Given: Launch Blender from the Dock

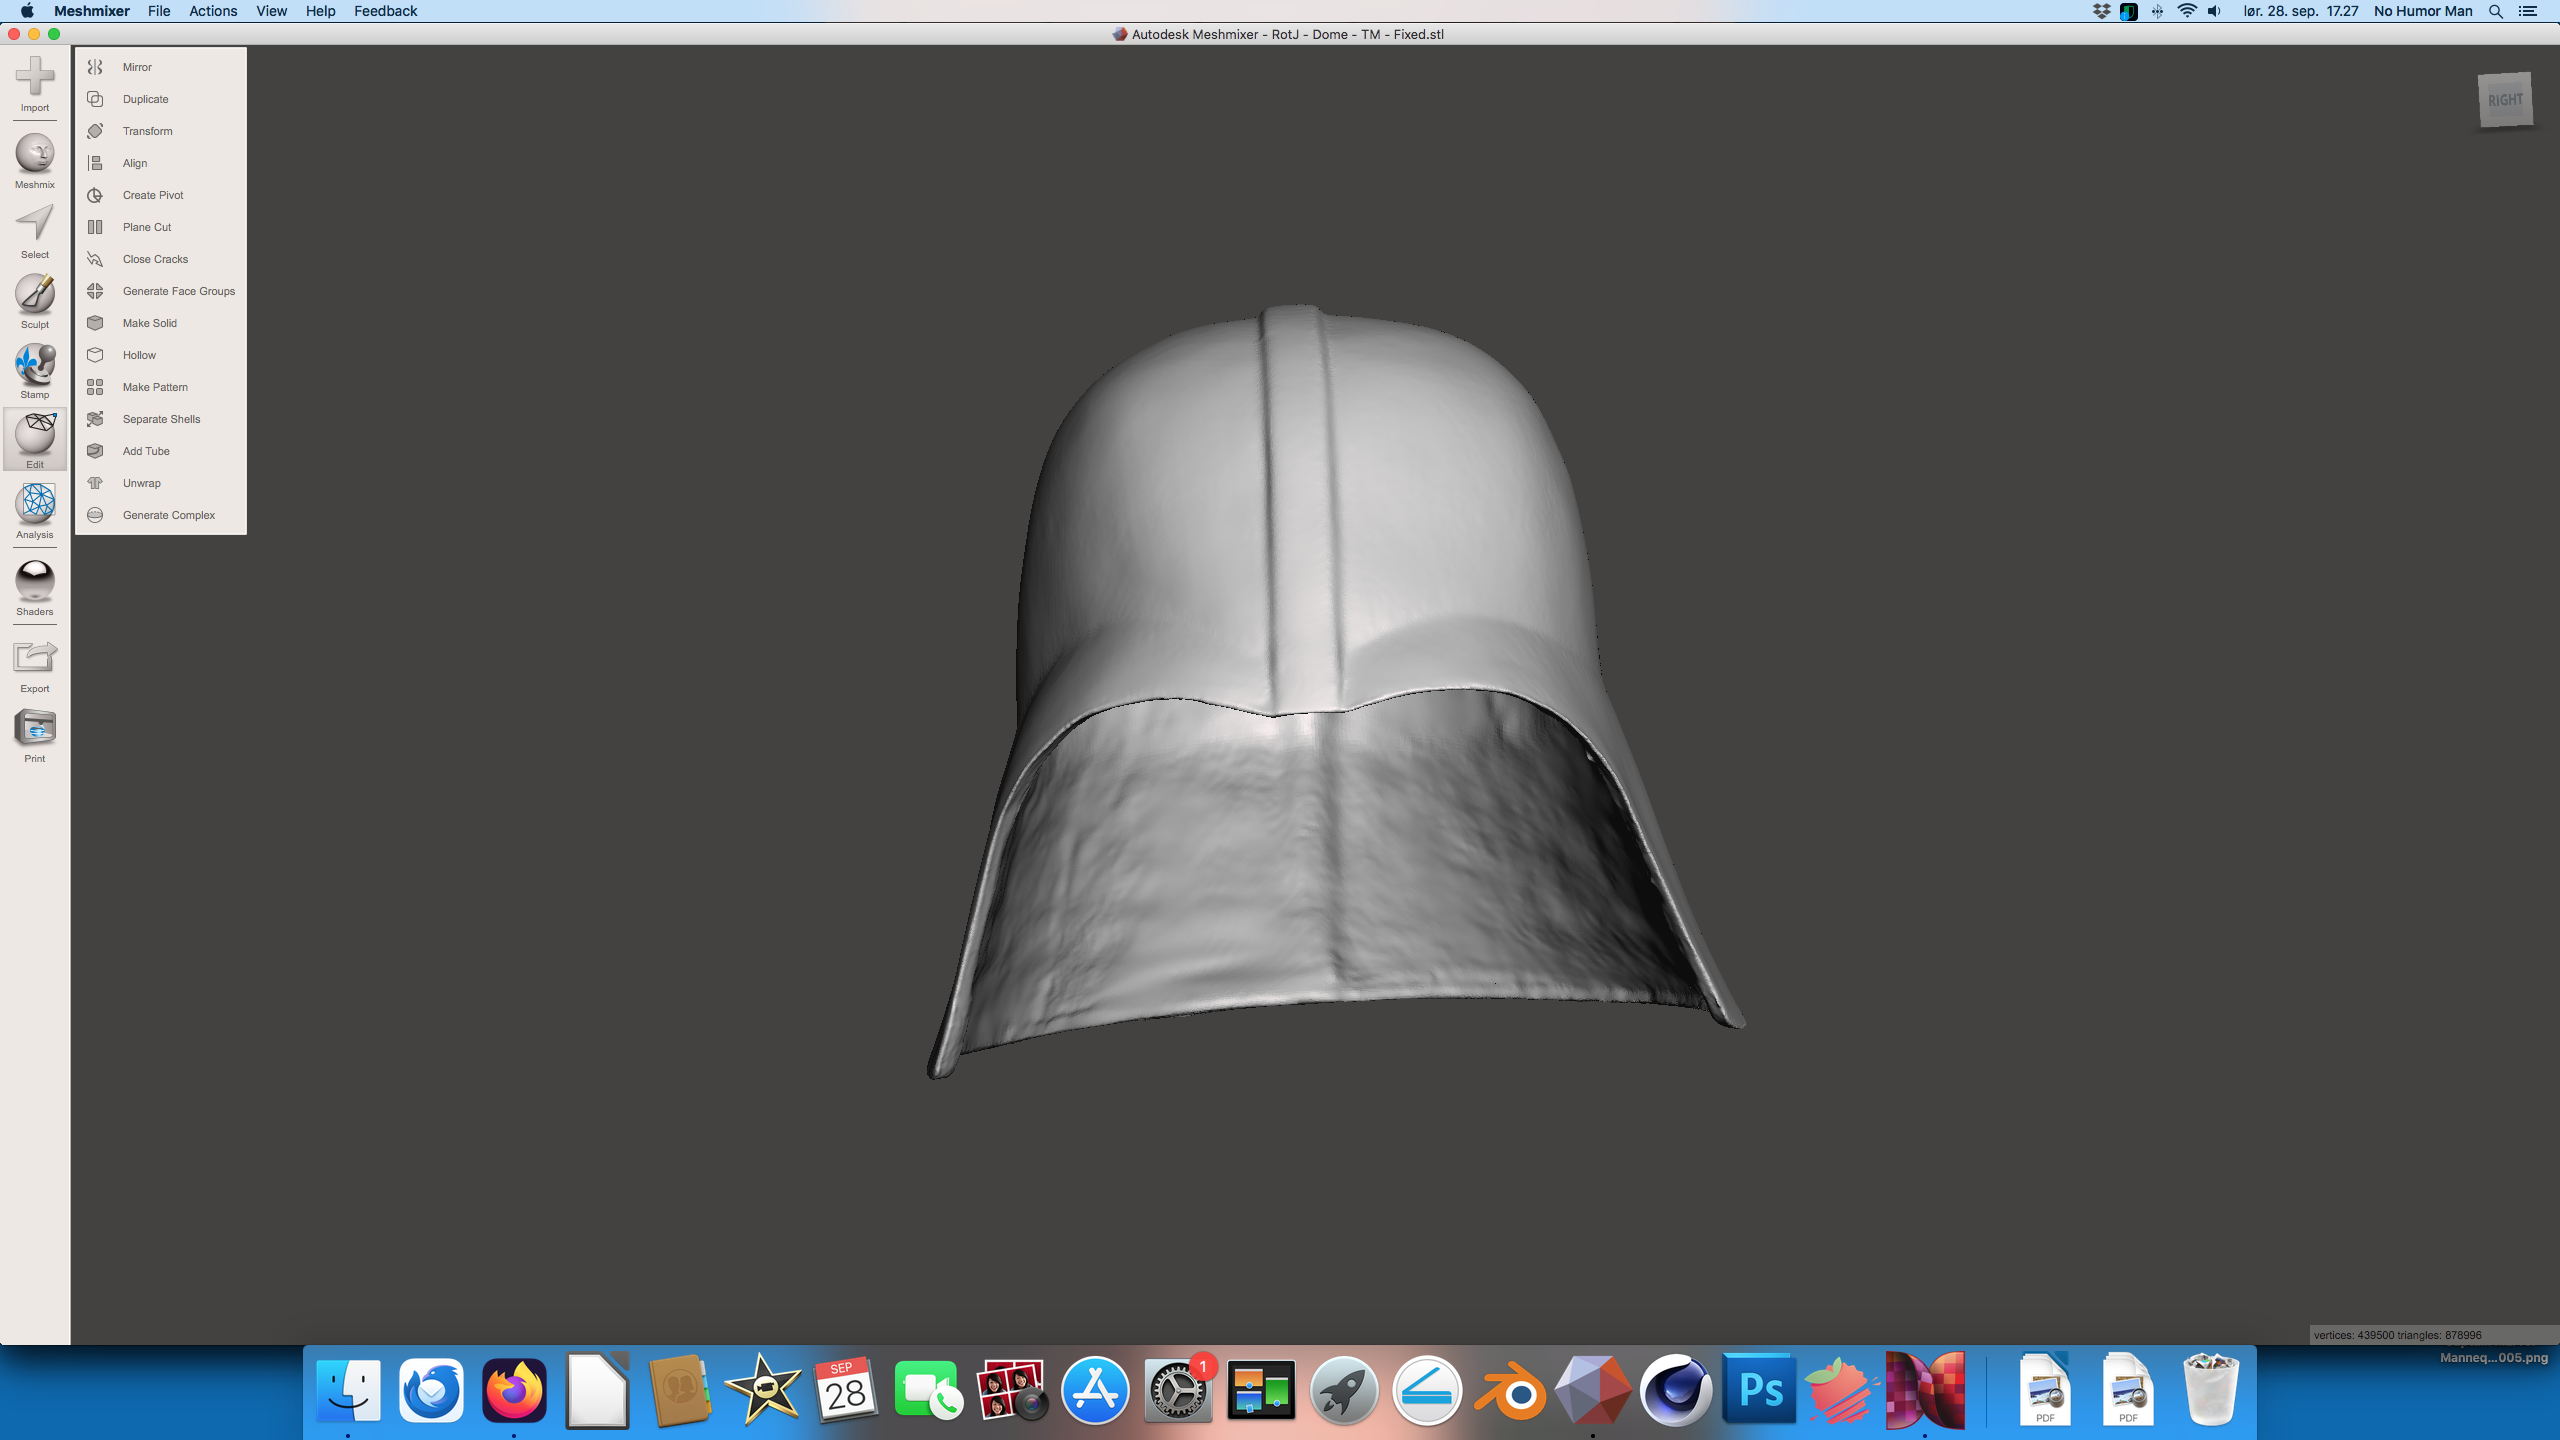Looking at the screenshot, I should [1510, 1390].
